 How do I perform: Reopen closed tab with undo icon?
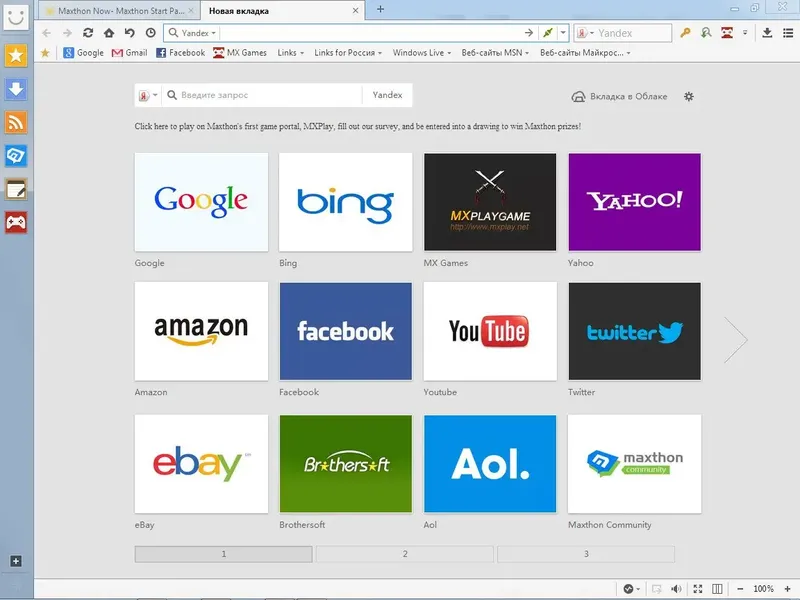(130, 33)
